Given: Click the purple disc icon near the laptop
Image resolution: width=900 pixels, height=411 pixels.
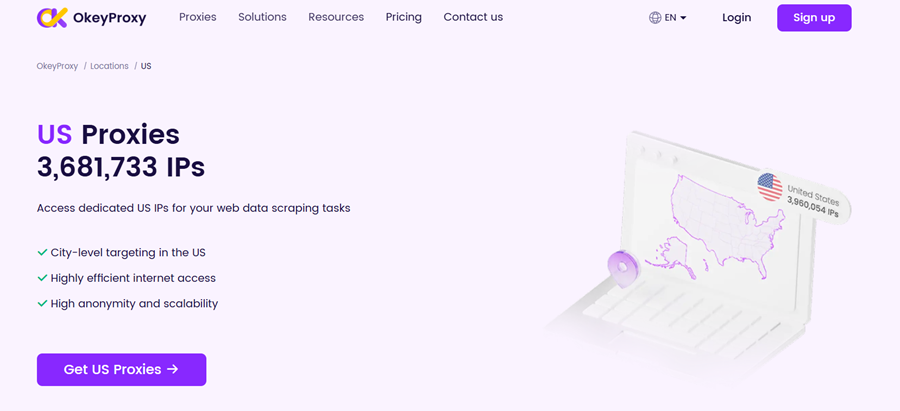Looking at the screenshot, I should [623, 267].
